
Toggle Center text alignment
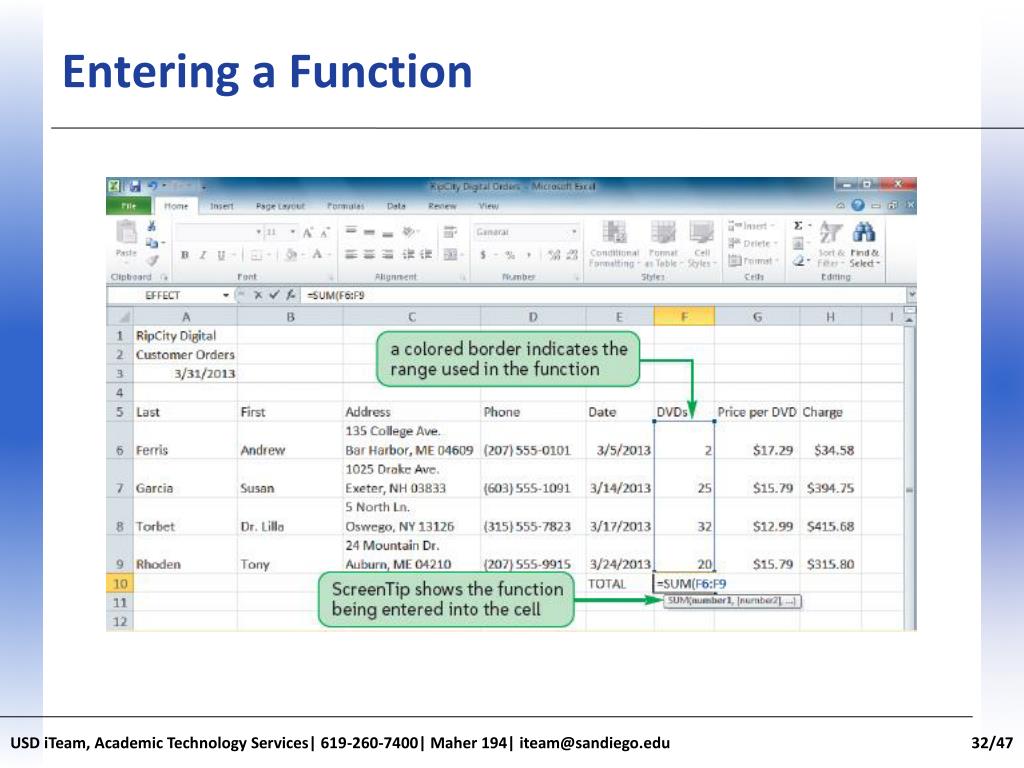(370, 255)
